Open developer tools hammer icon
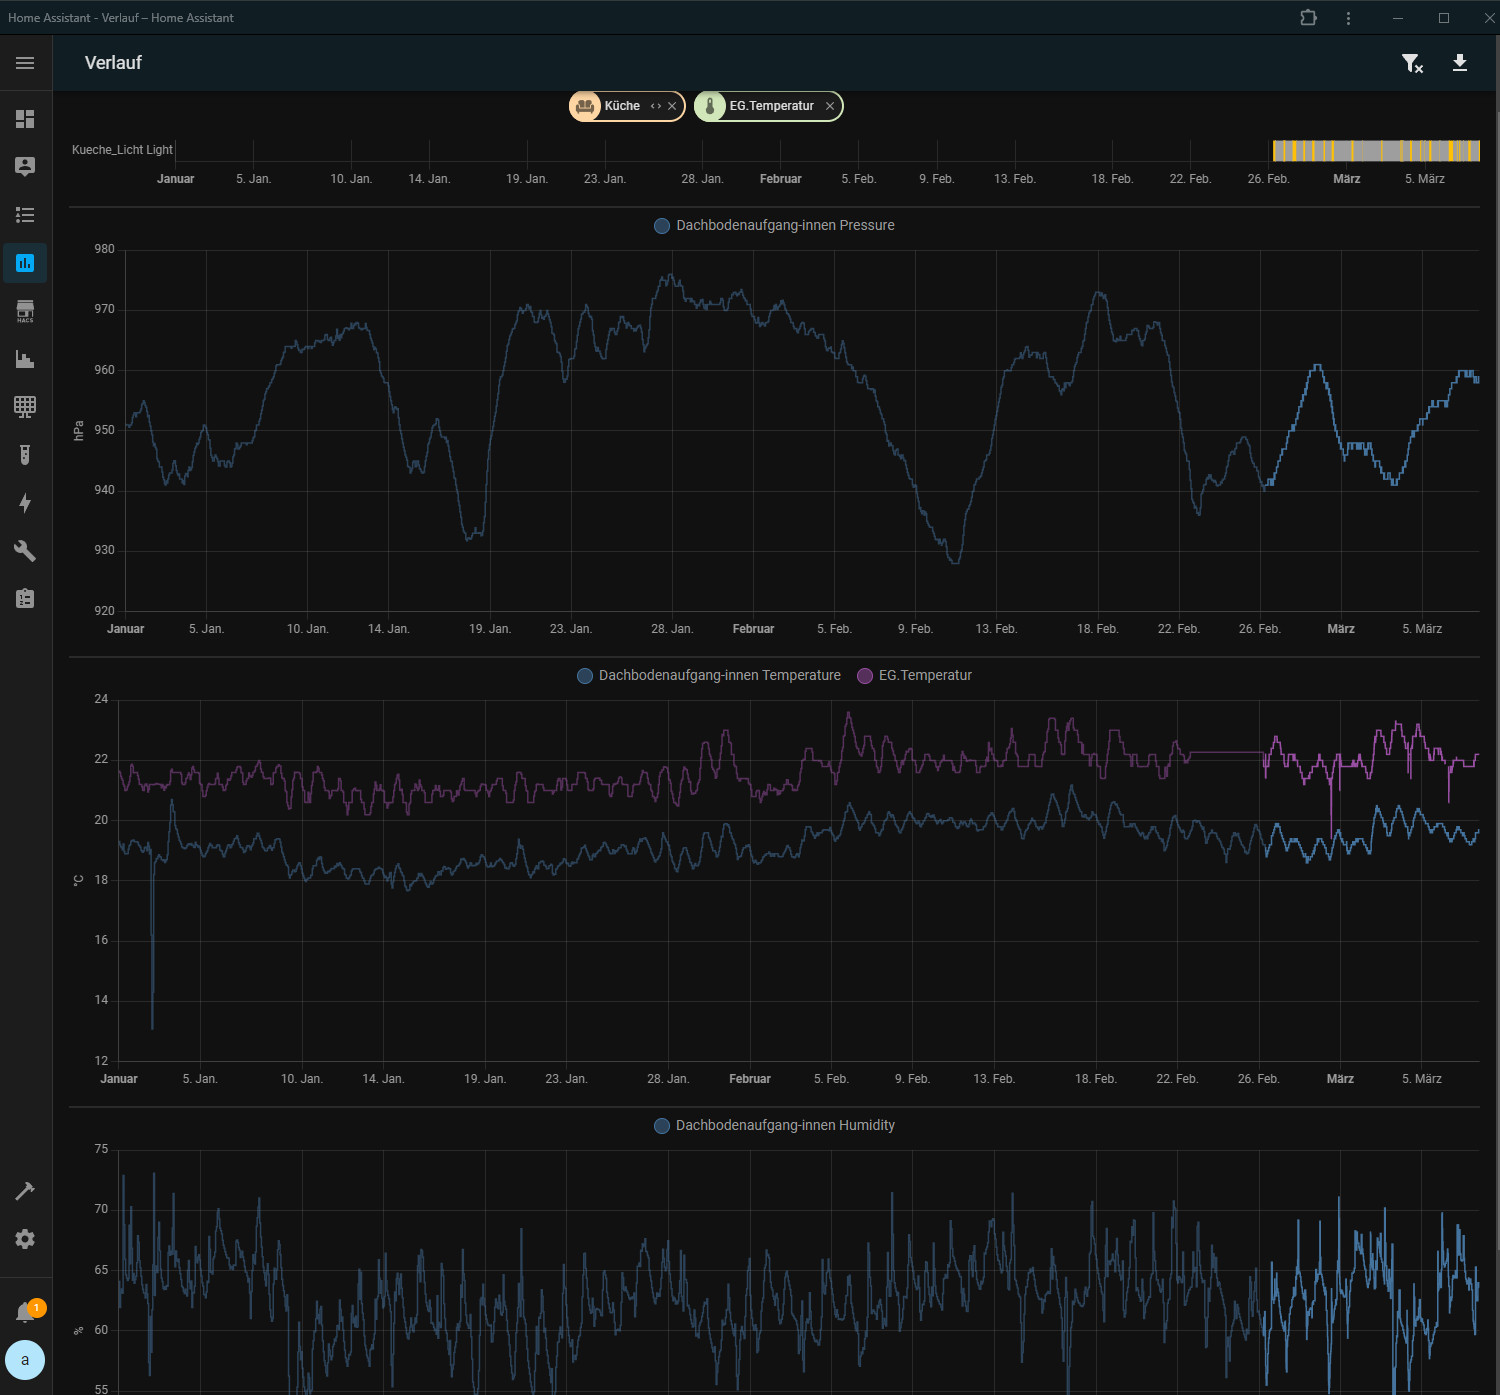Viewport: 1500px width, 1395px height. tap(25, 1191)
